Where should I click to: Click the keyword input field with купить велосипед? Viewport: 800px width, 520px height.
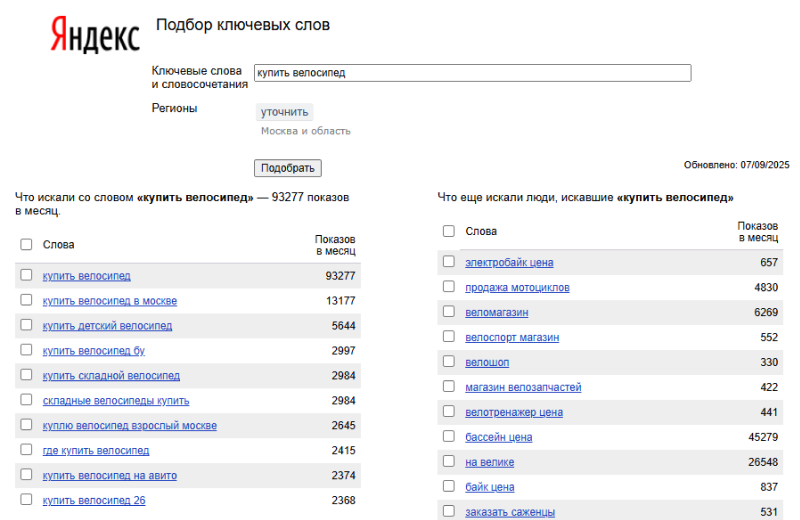click(x=472, y=73)
